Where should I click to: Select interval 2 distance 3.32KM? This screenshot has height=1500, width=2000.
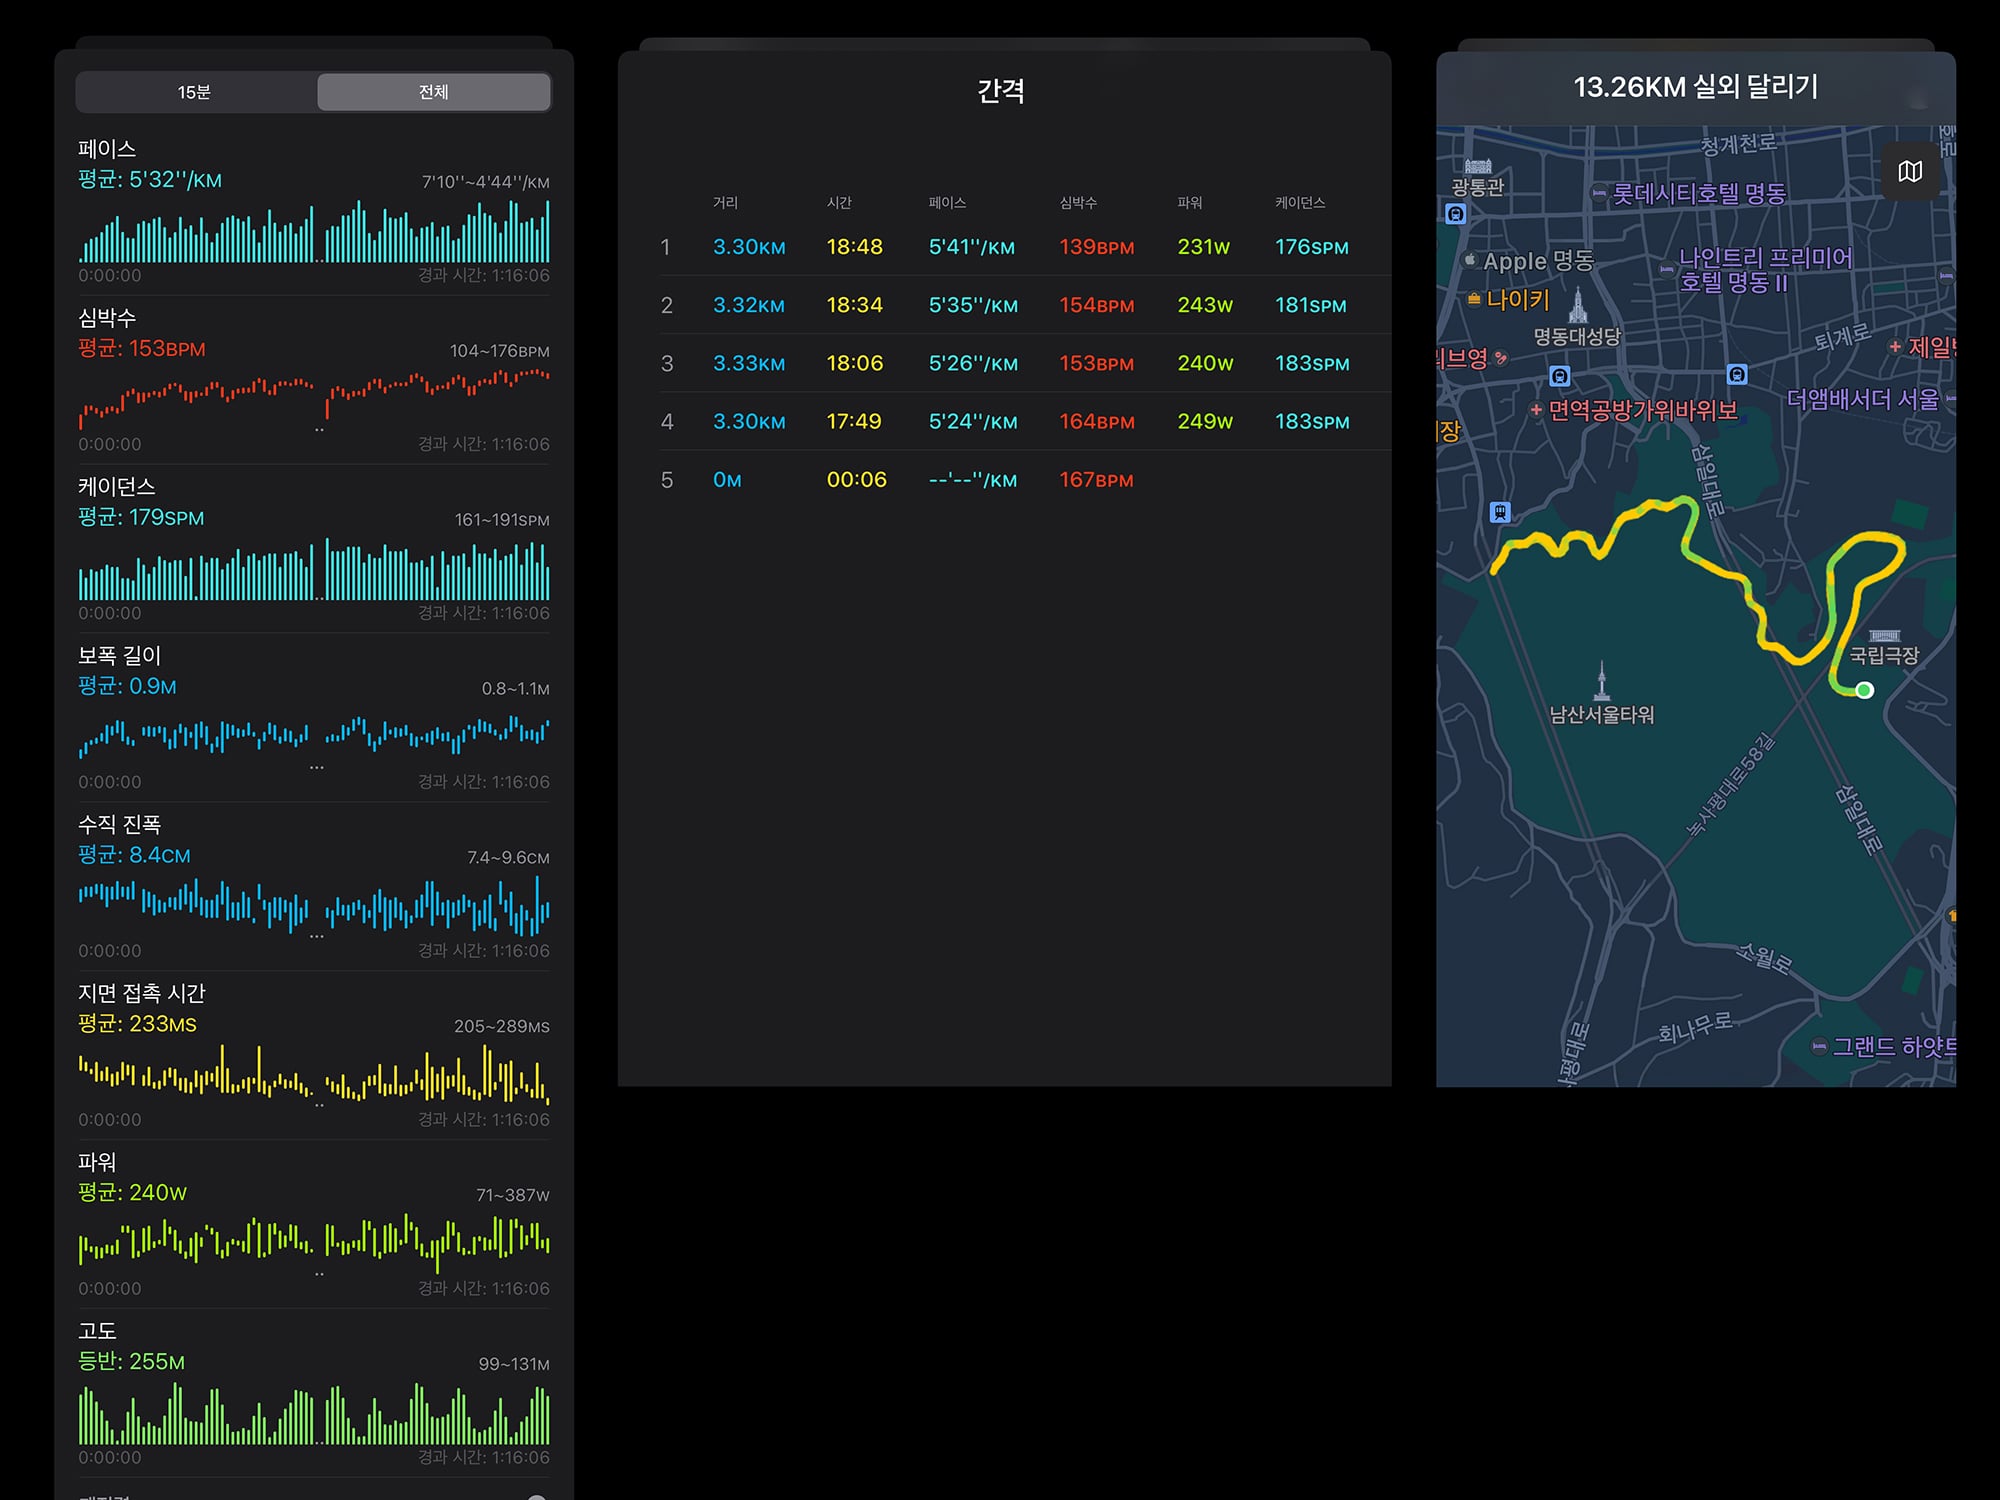pos(749,305)
